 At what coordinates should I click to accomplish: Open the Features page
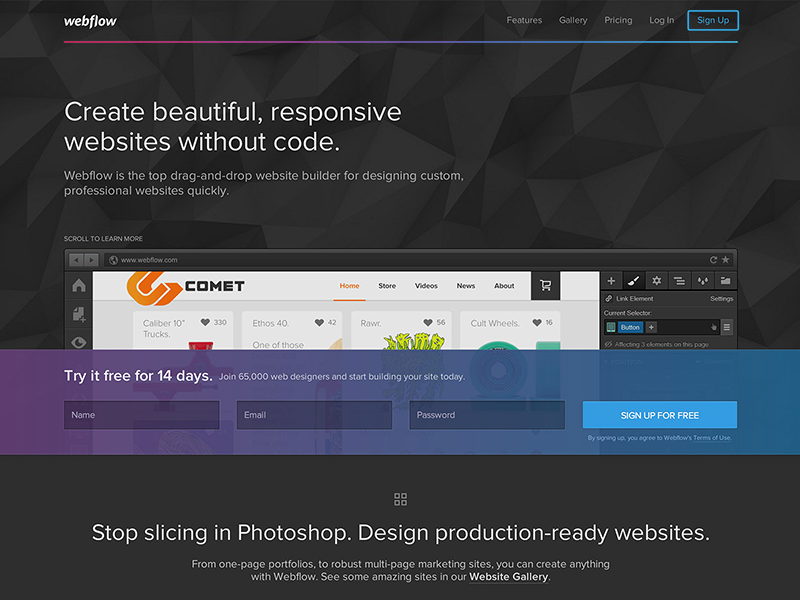(524, 20)
